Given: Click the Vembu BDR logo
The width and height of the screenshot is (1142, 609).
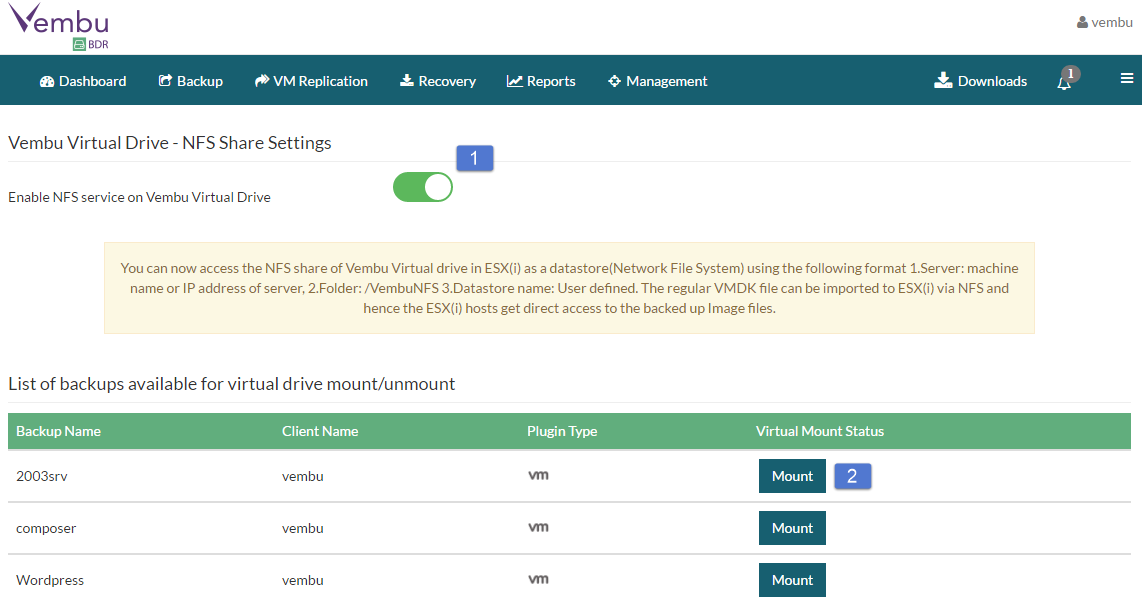Looking at the screenshot, I should coord(58,27).
